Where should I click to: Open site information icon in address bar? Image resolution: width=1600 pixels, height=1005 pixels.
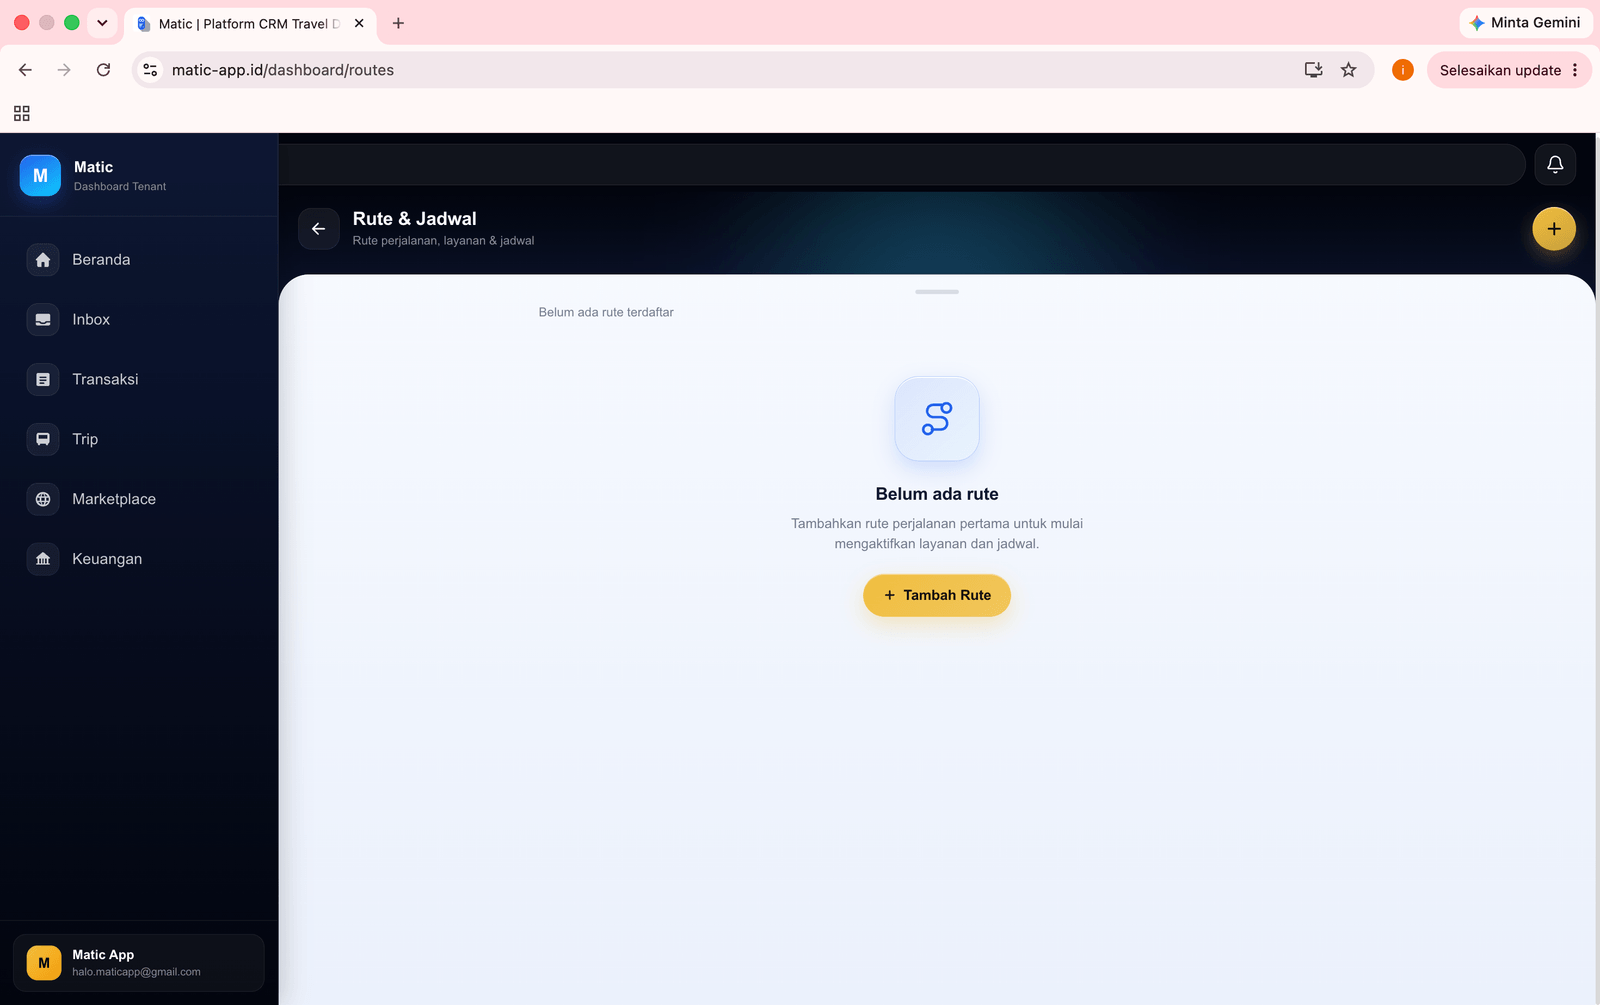tap(150, 70)
